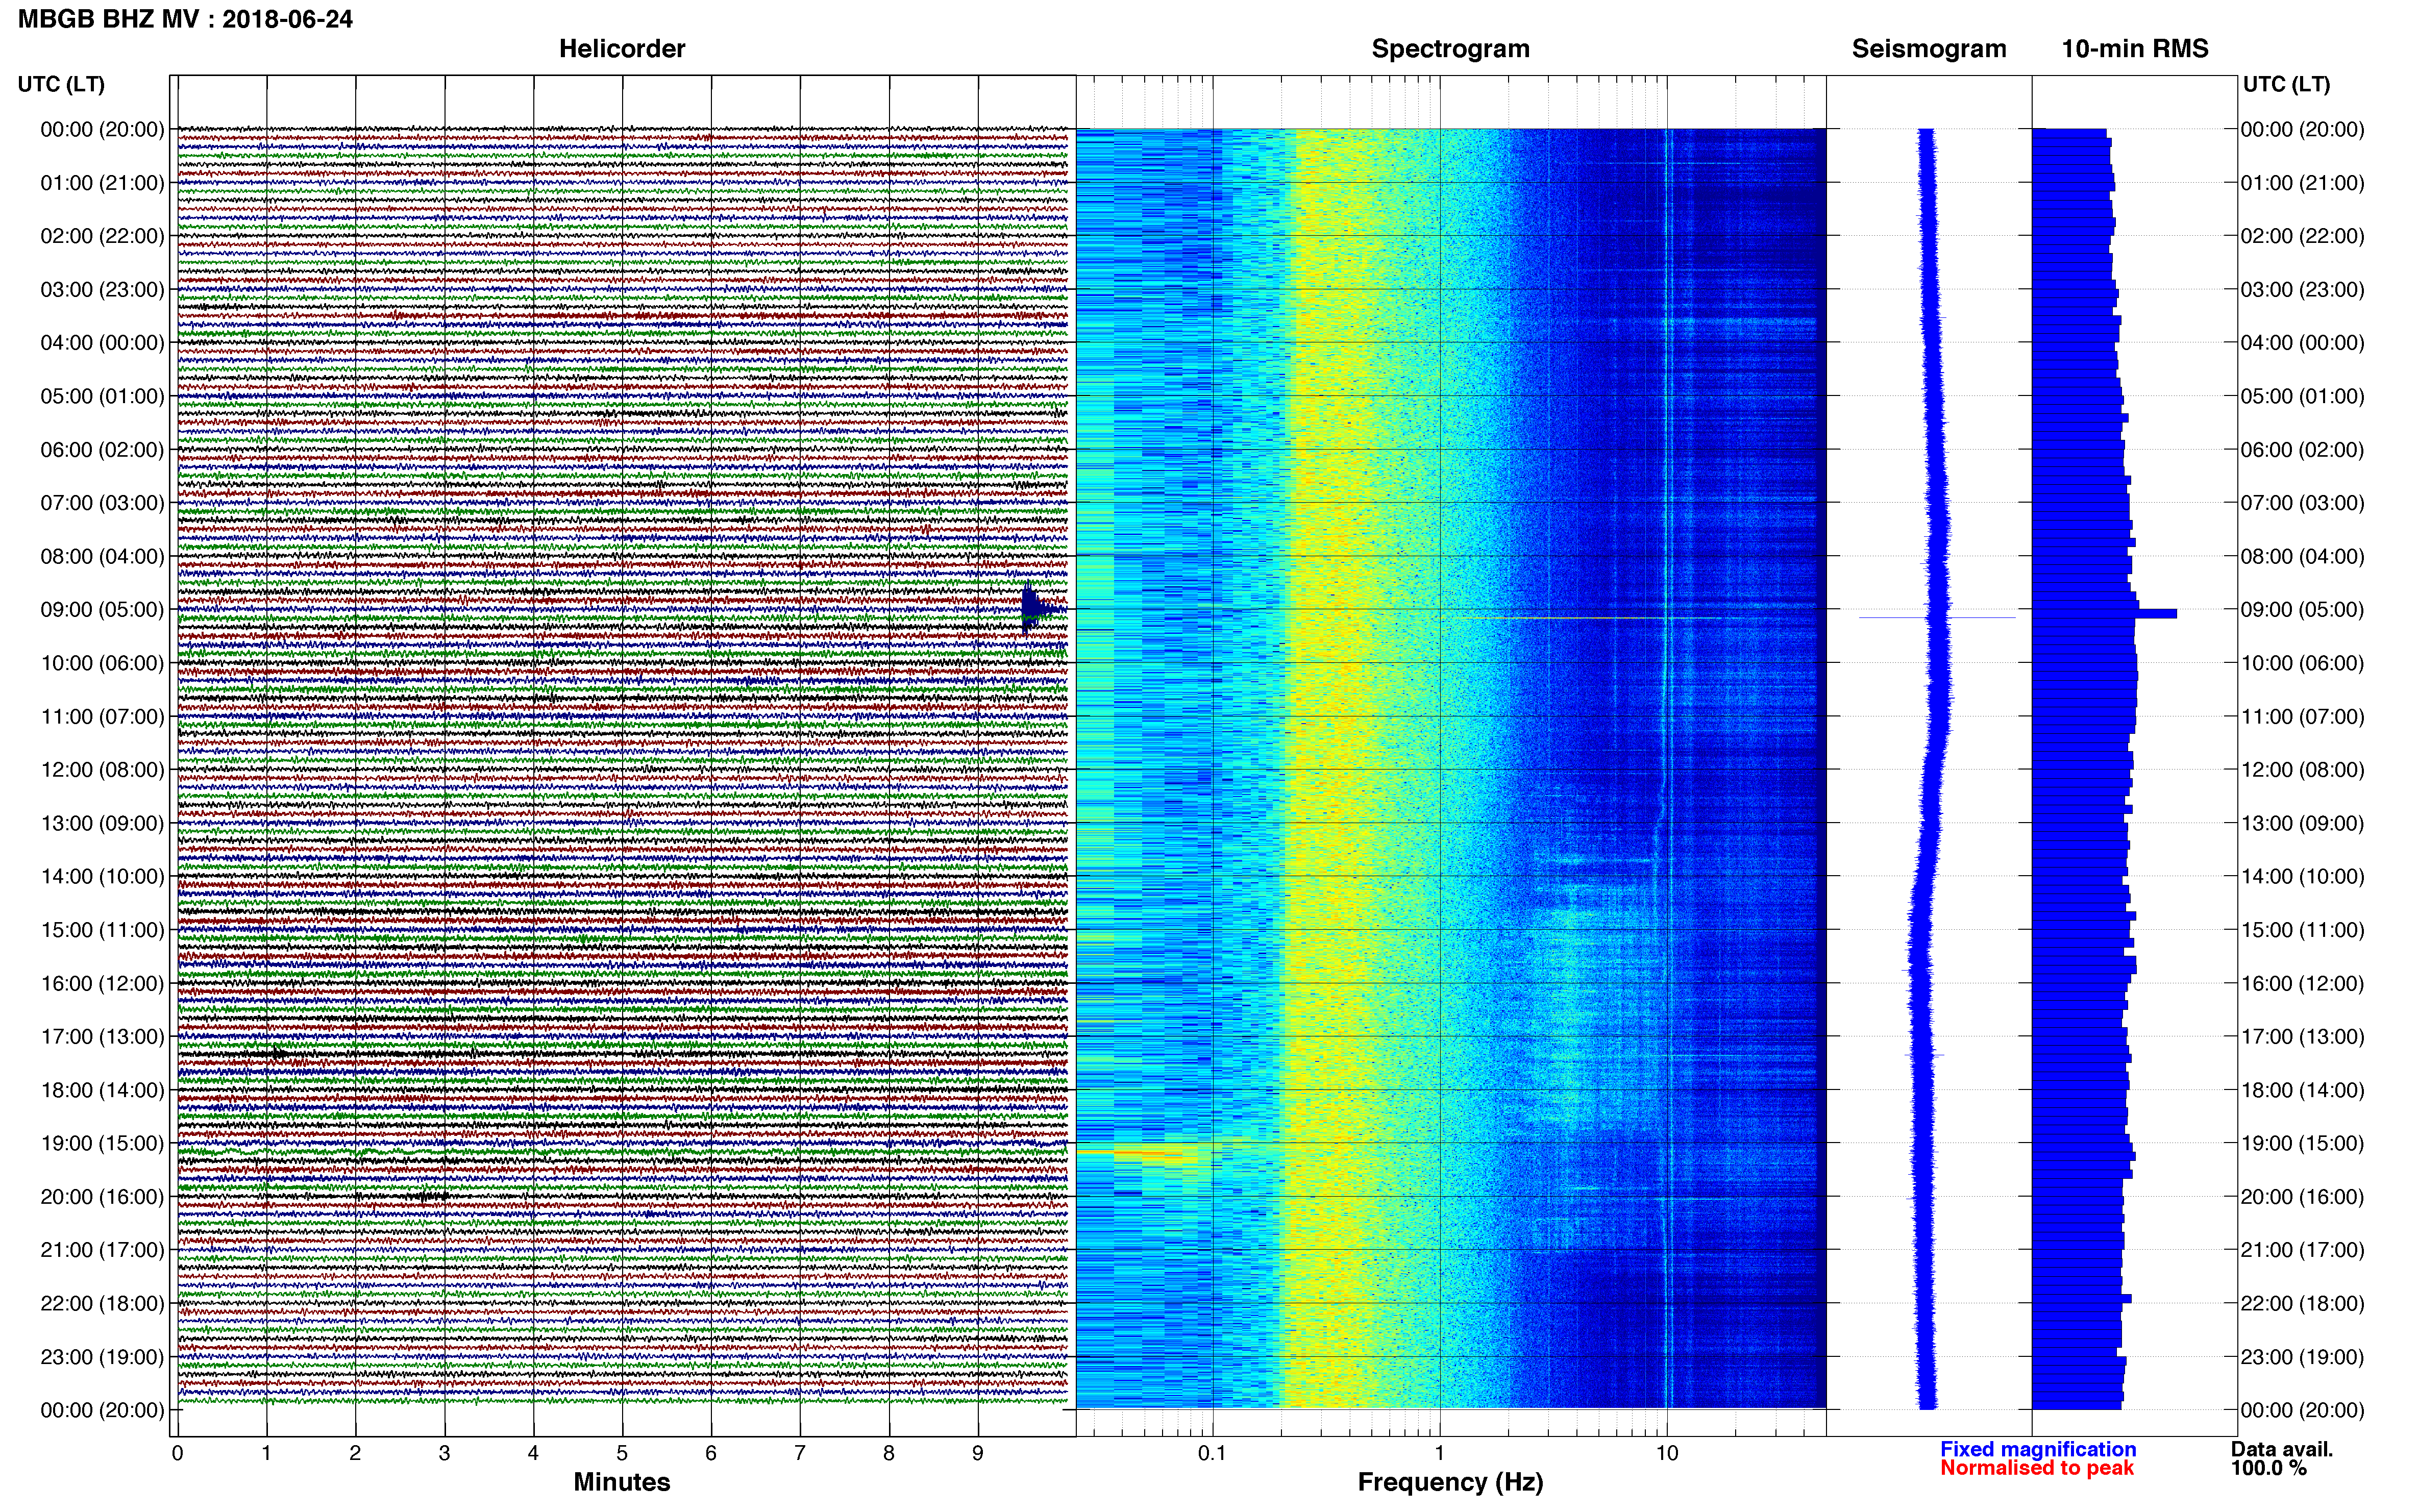This screenshot has height=1512, width=2419.
Task: Click the left-axis 12:00 (08:00) time label
Action: click(102, 769)
